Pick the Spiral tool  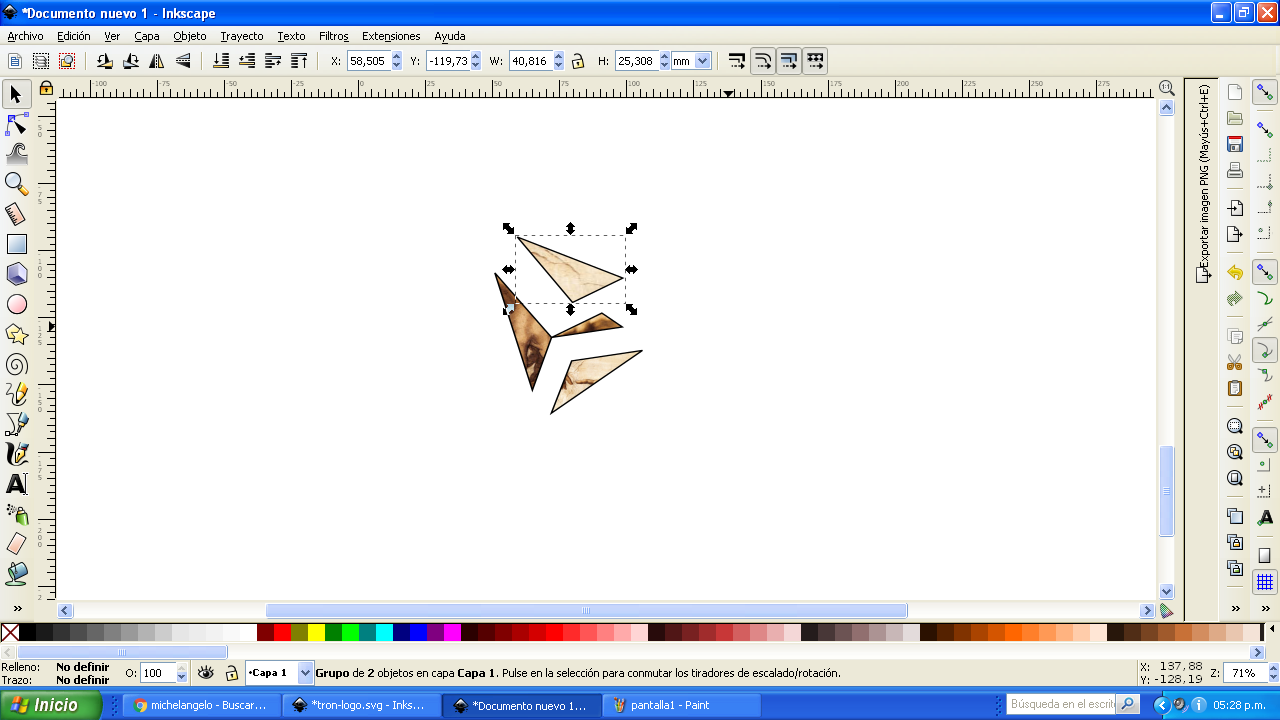pyautogui.click(x=16, y=364)
